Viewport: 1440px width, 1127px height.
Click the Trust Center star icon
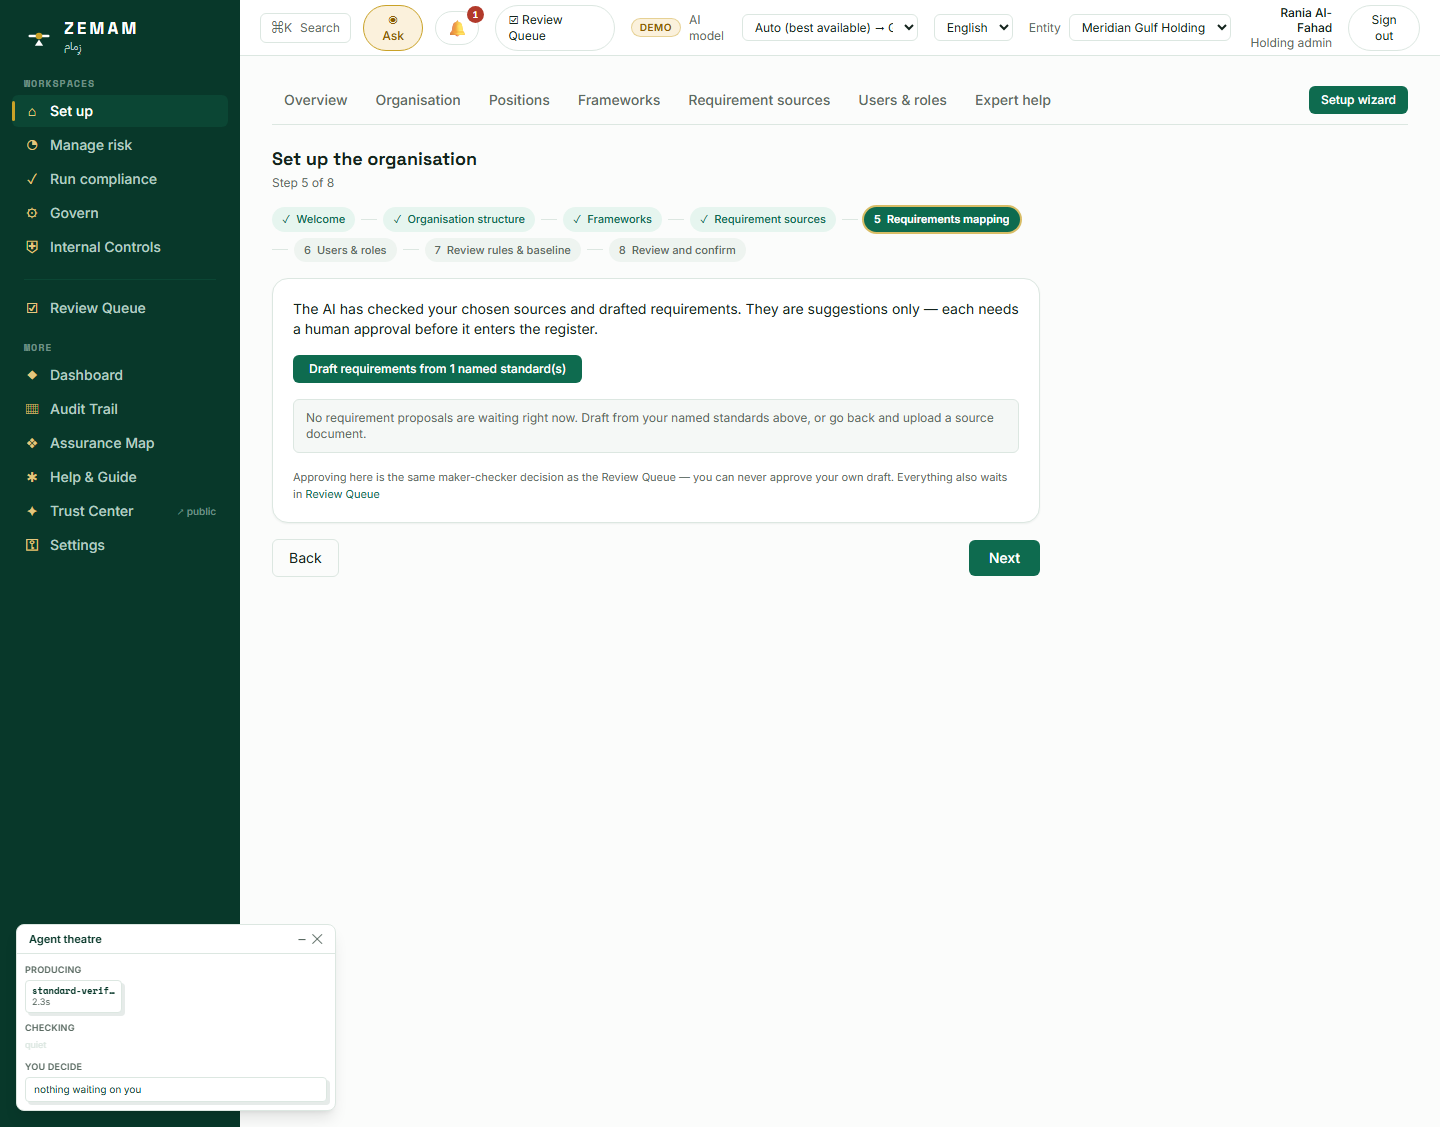32,511
